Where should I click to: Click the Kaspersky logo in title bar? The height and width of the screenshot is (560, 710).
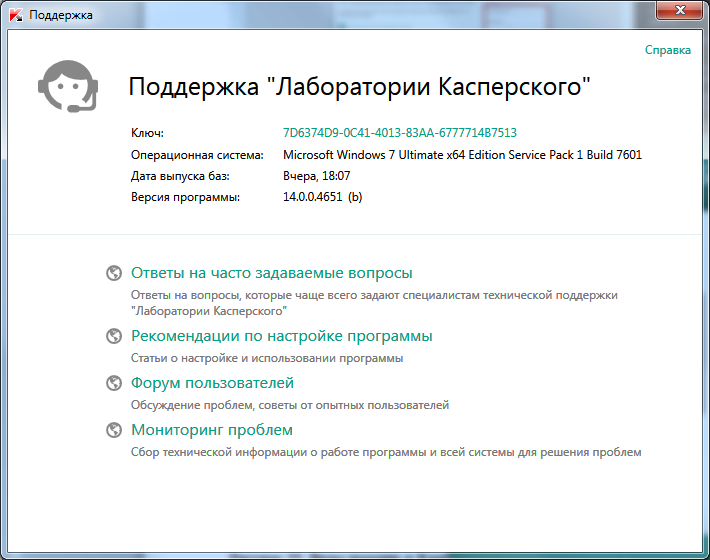point(16,15)
